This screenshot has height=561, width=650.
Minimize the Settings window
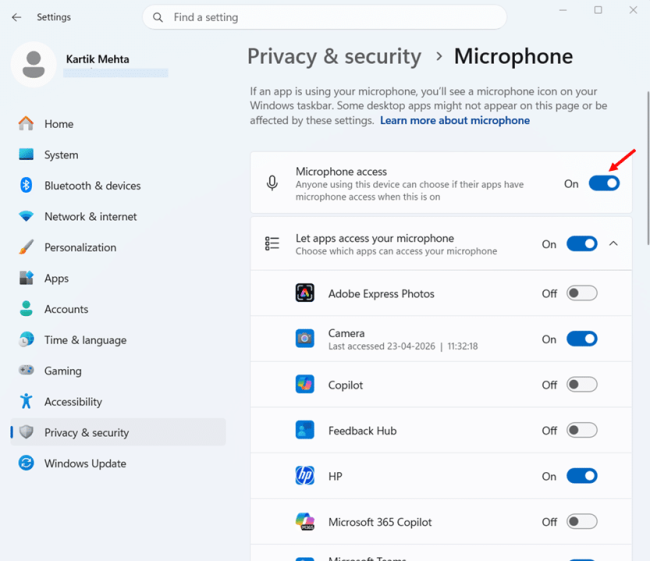563,10
